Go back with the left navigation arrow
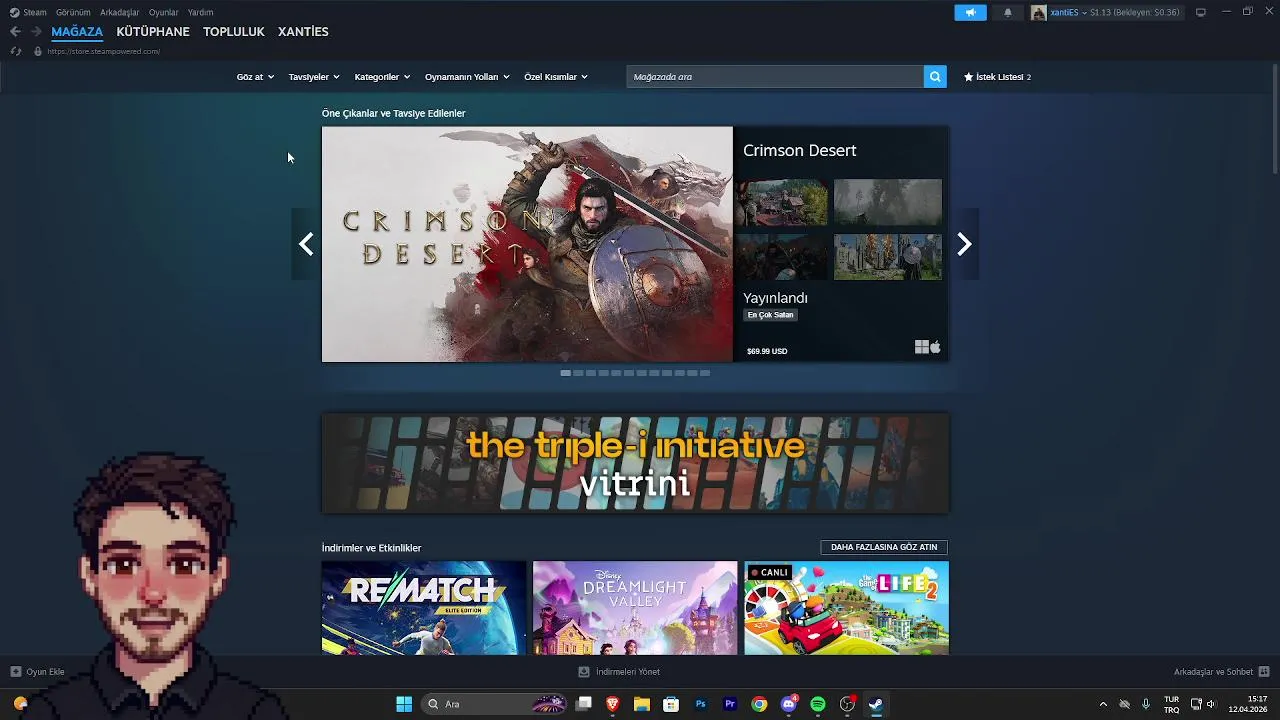 (15, 32)
